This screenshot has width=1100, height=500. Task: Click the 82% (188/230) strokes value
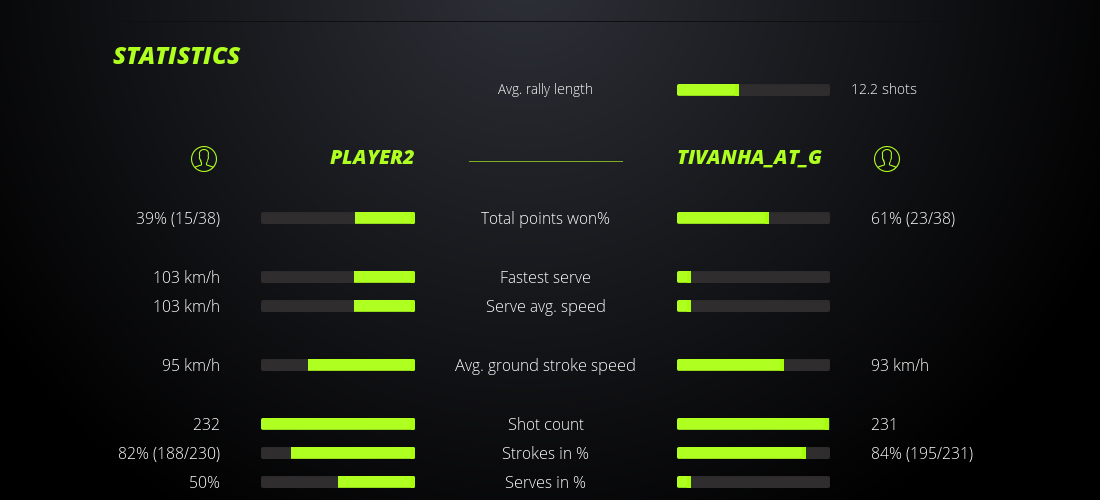pyautogui.click(x=169, y=453)
